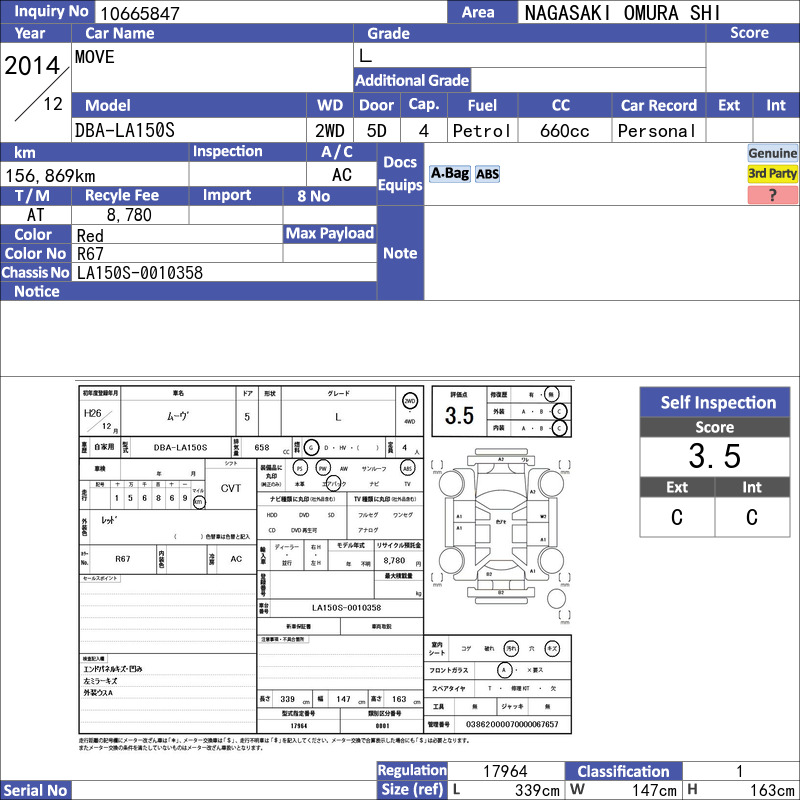Viewport: 800px width, 800px height.
Task: Select the yellow 3rd Party tag
Action: (x=772, y=173)
